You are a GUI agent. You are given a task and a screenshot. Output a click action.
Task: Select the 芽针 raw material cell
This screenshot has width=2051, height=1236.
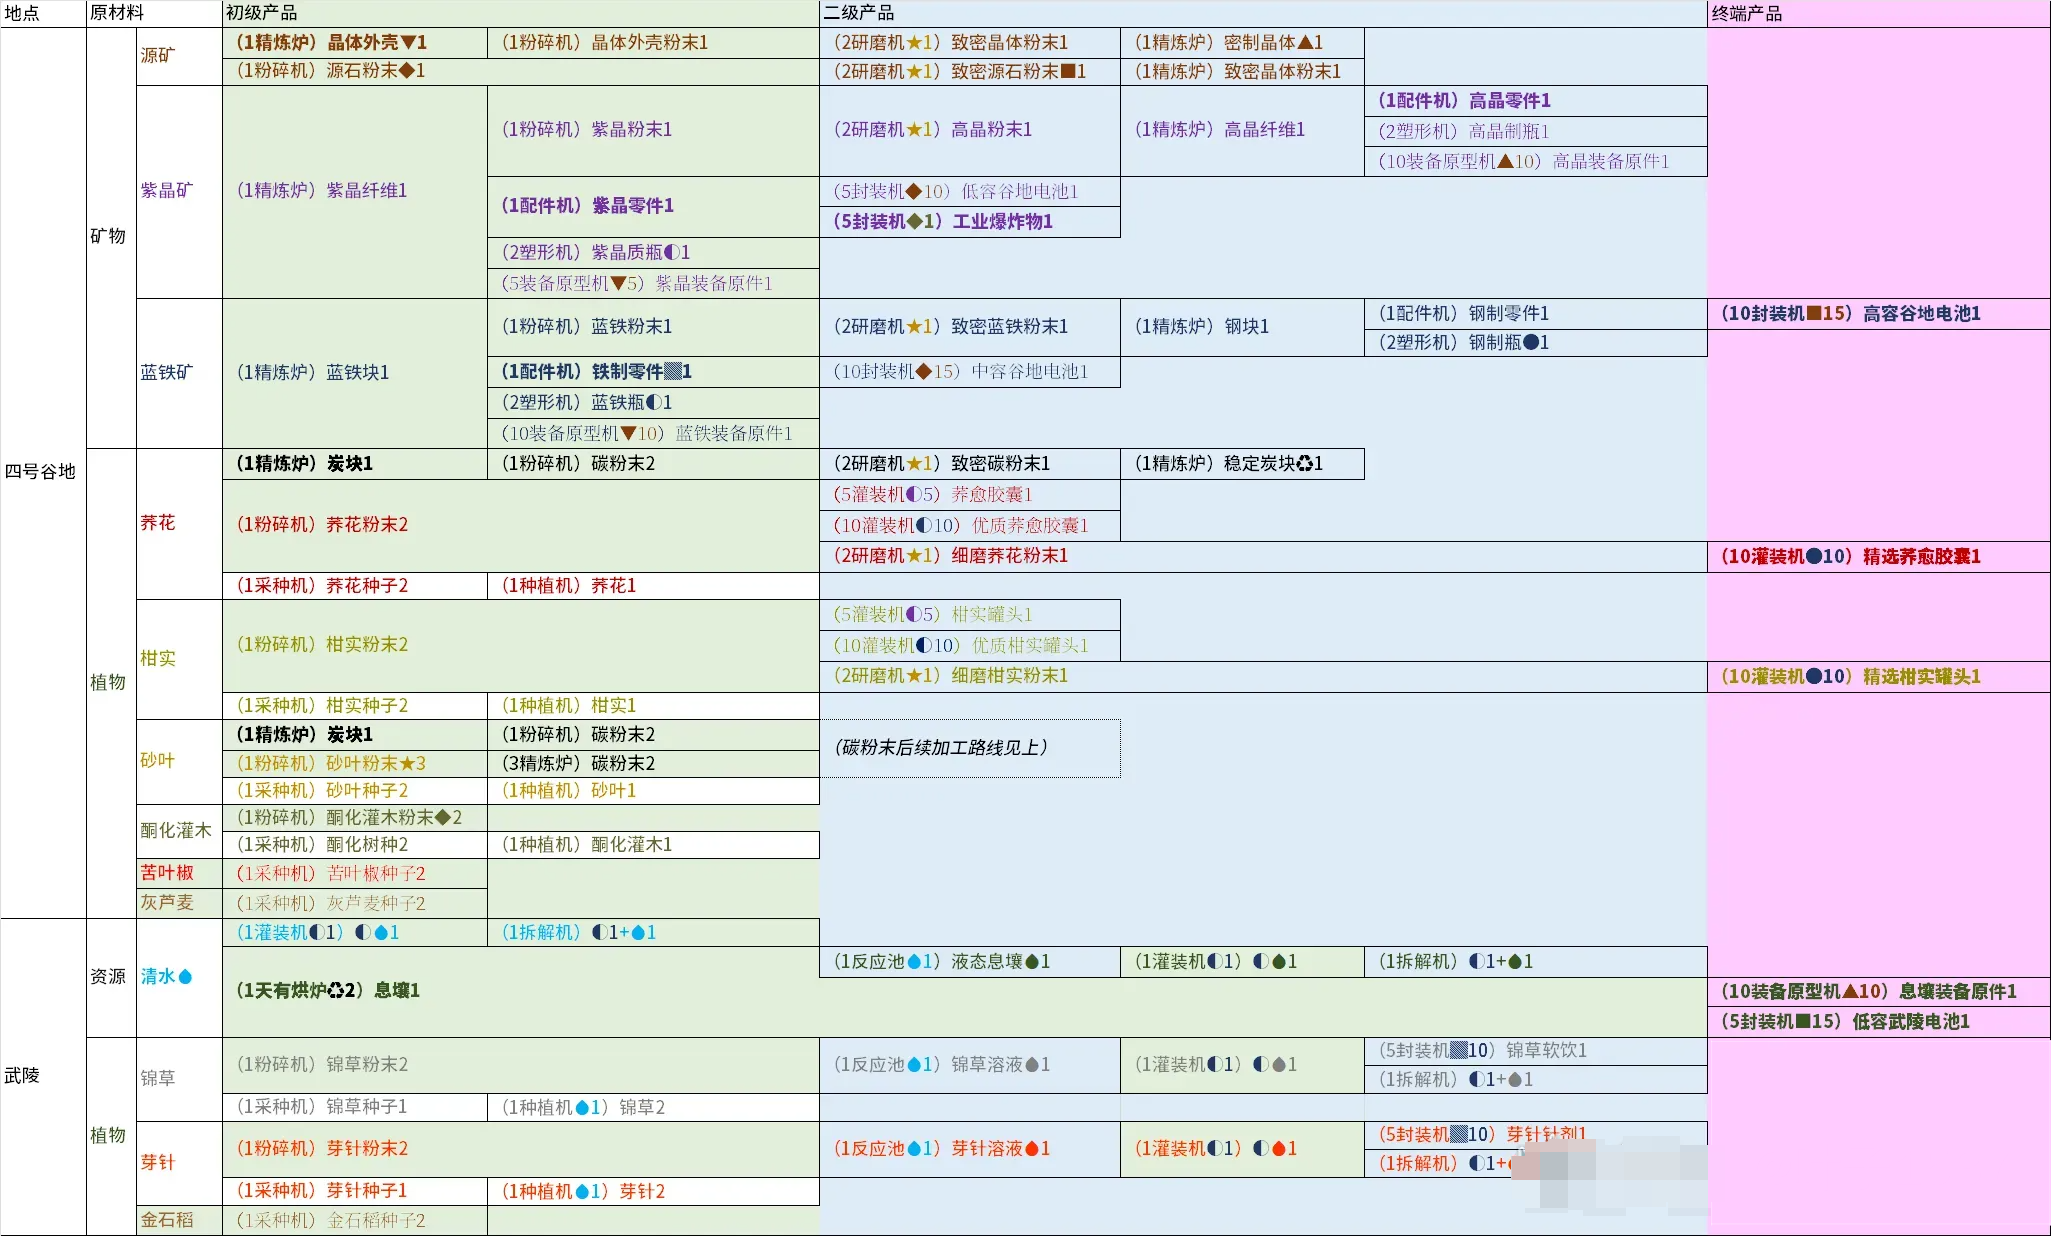tap(179, 1163)
